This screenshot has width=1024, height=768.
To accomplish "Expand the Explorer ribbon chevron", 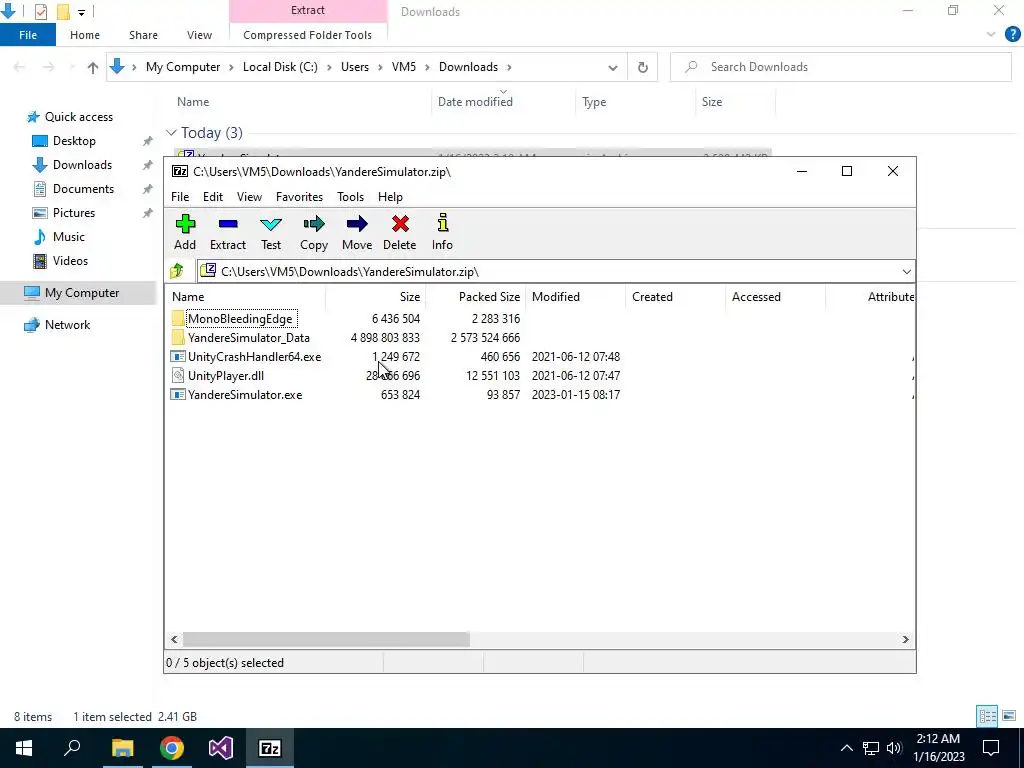I will coord(991,35).
